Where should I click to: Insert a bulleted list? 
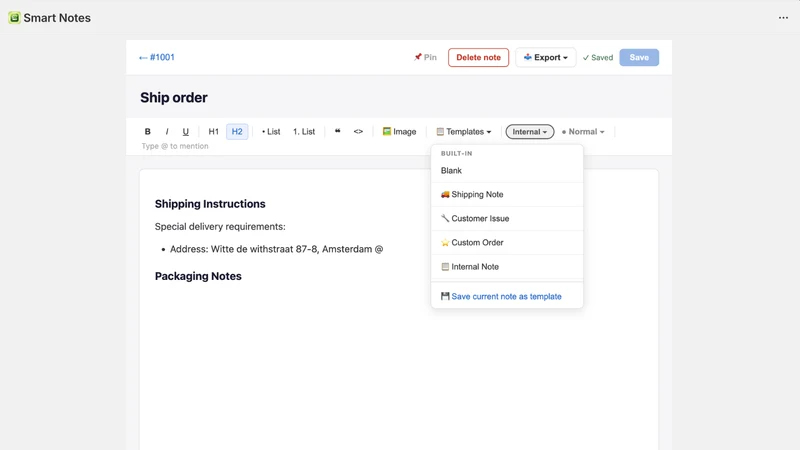(x=271, y=132)
